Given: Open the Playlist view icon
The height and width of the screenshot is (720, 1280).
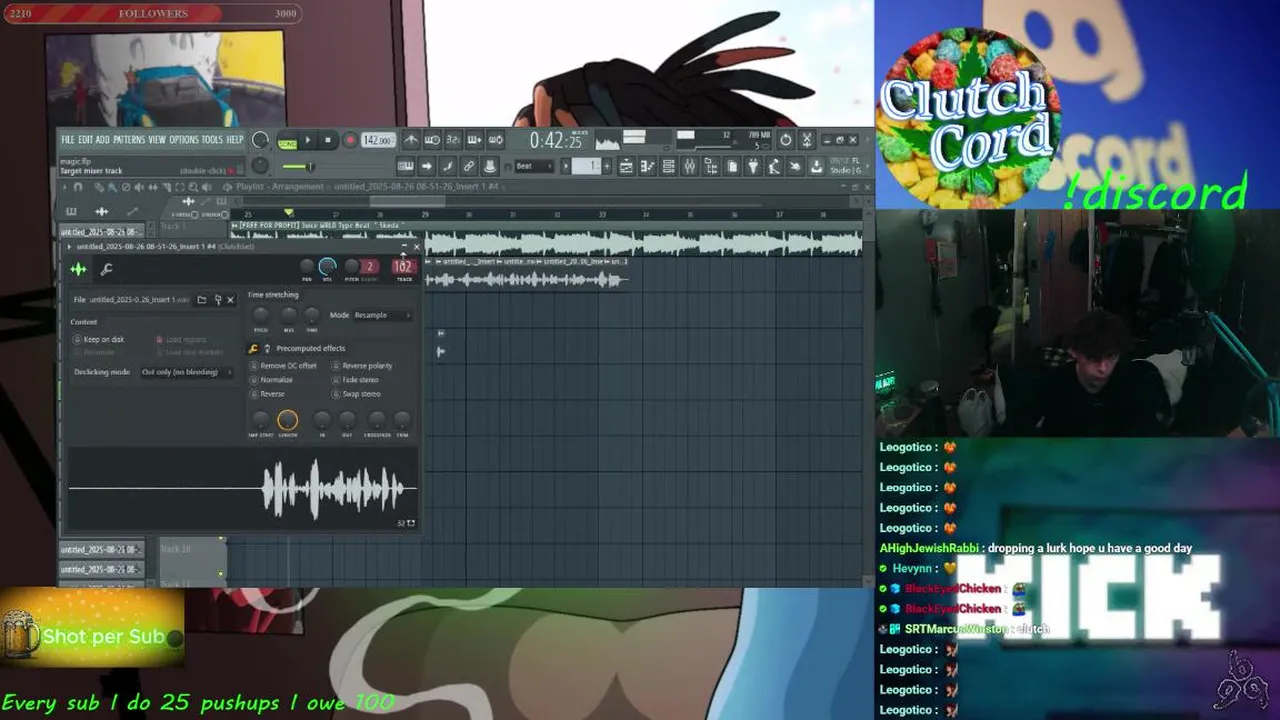Looking at the screenshot, I should click(x=626, y=166).
